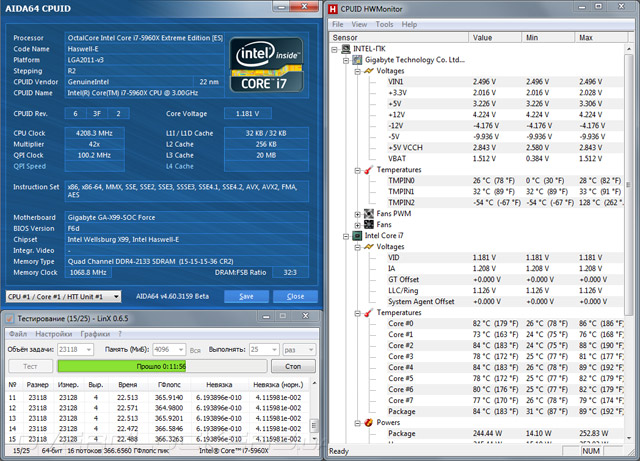The width and height of the screenshot is (640, 461).
Task: Click Save in AIDA64 CPUID
Action: (246, 296)
